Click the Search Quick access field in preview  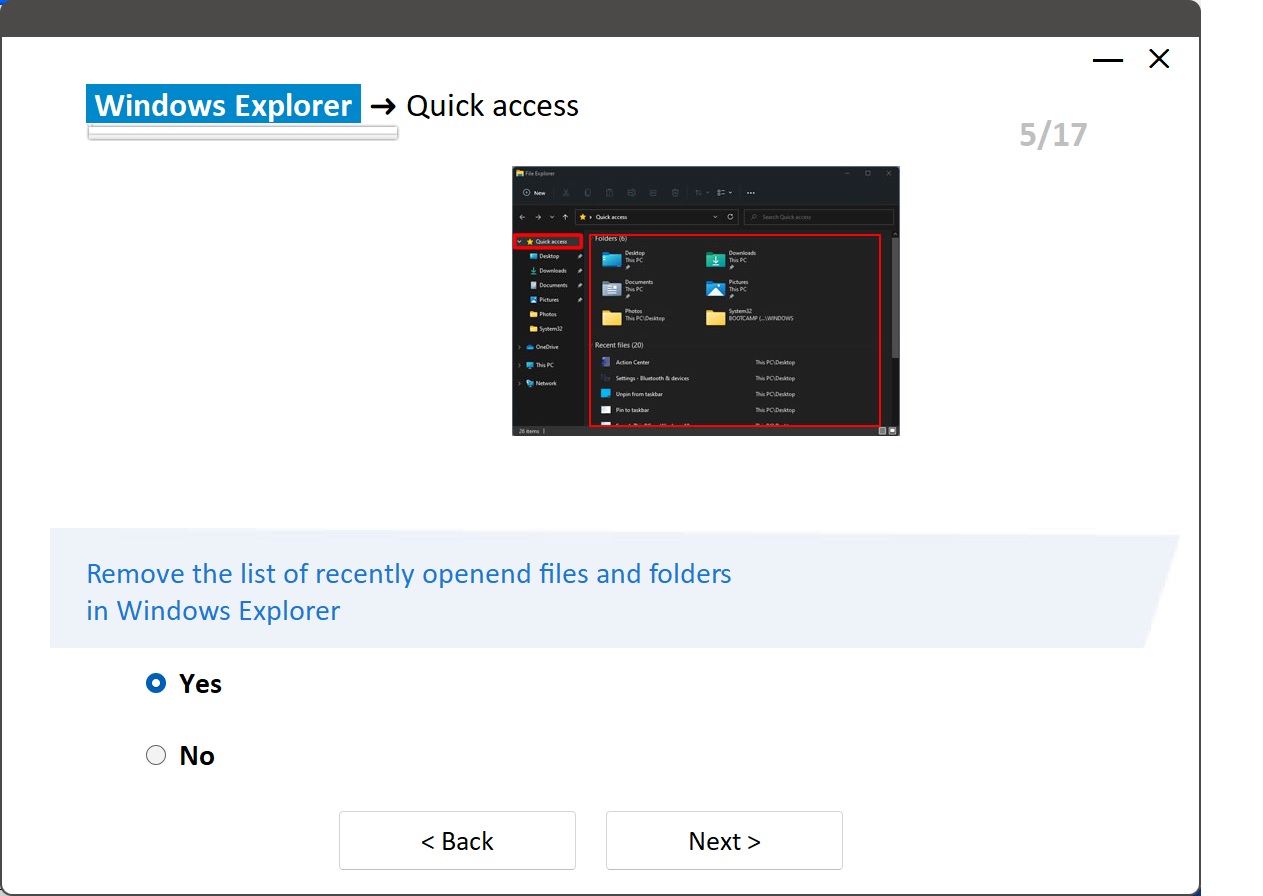coord(819,217)
